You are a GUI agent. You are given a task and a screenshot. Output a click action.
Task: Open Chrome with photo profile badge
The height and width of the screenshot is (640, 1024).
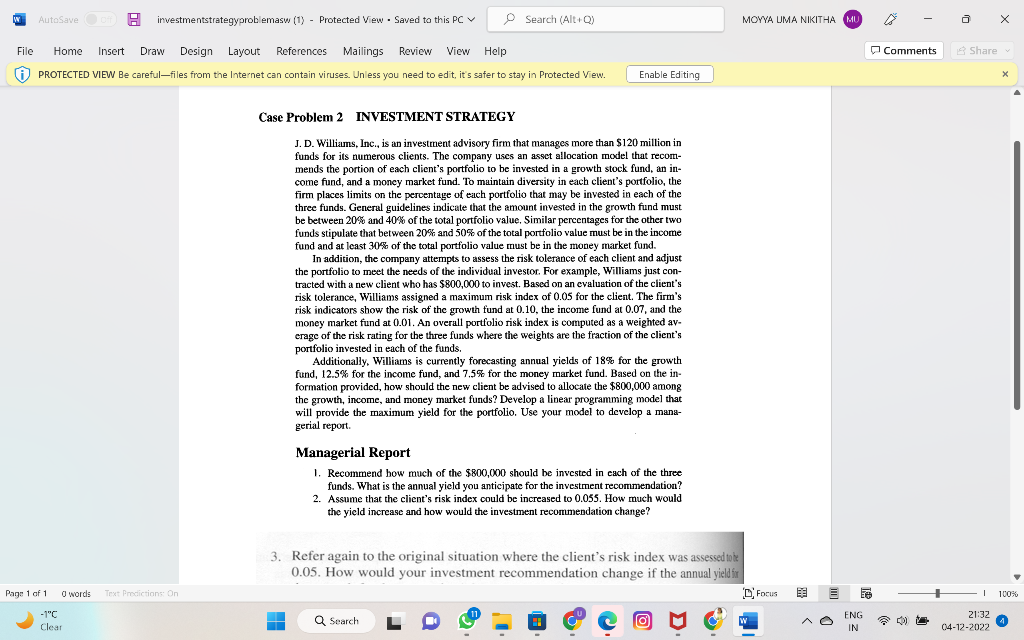[x=713, y=621]
